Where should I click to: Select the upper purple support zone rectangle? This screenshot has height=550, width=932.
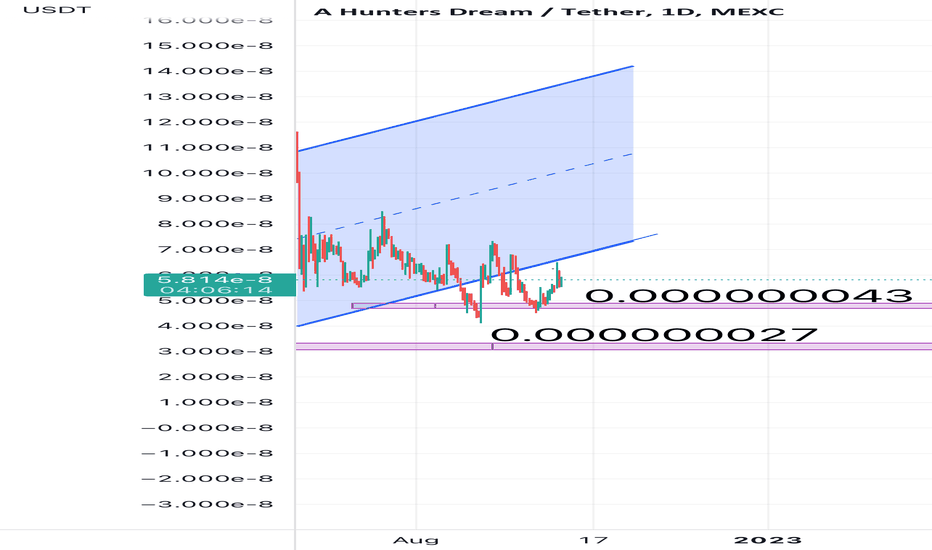coord(642,306)
